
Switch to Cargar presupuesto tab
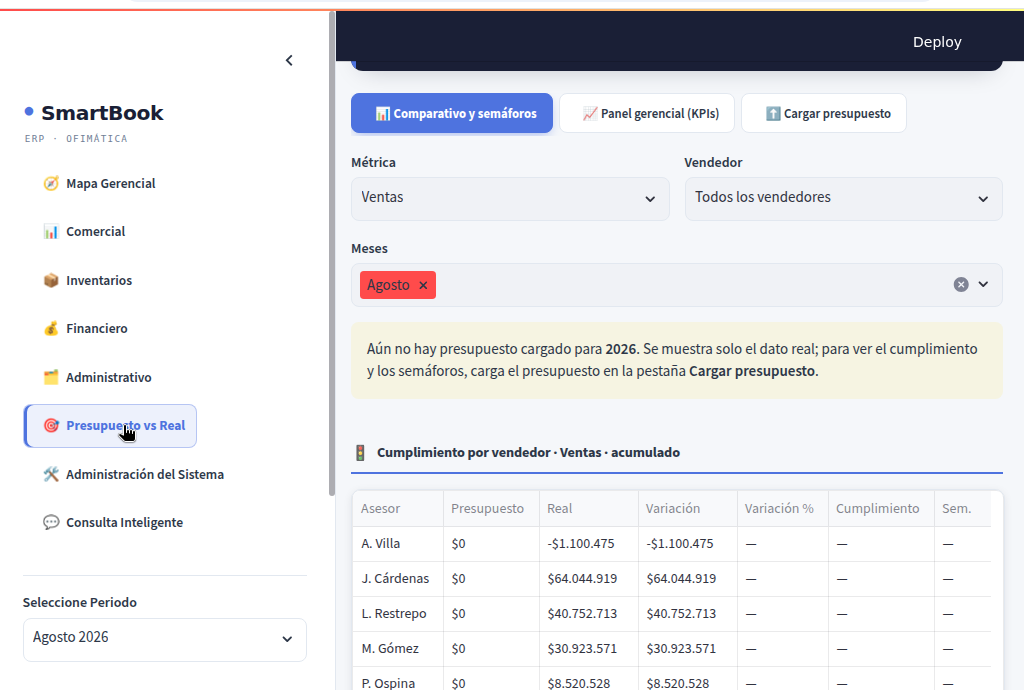pos(824,114)
